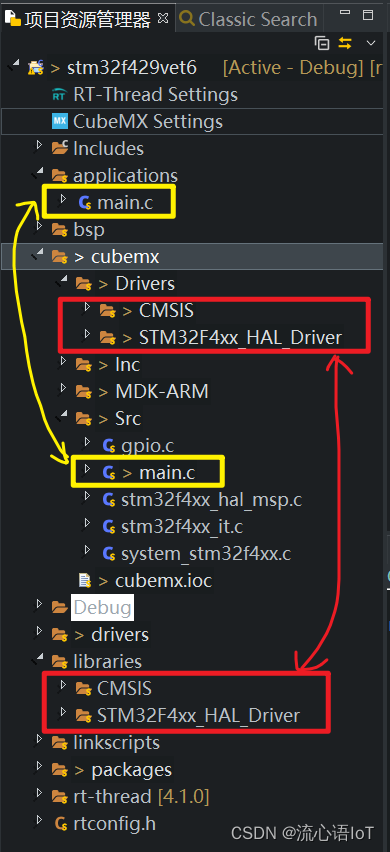The width and height of the screenshot is (390, 852).
Task: Select STM32F4xx_HAL_Driver under the libraries folder
Action: coord(198,715)
